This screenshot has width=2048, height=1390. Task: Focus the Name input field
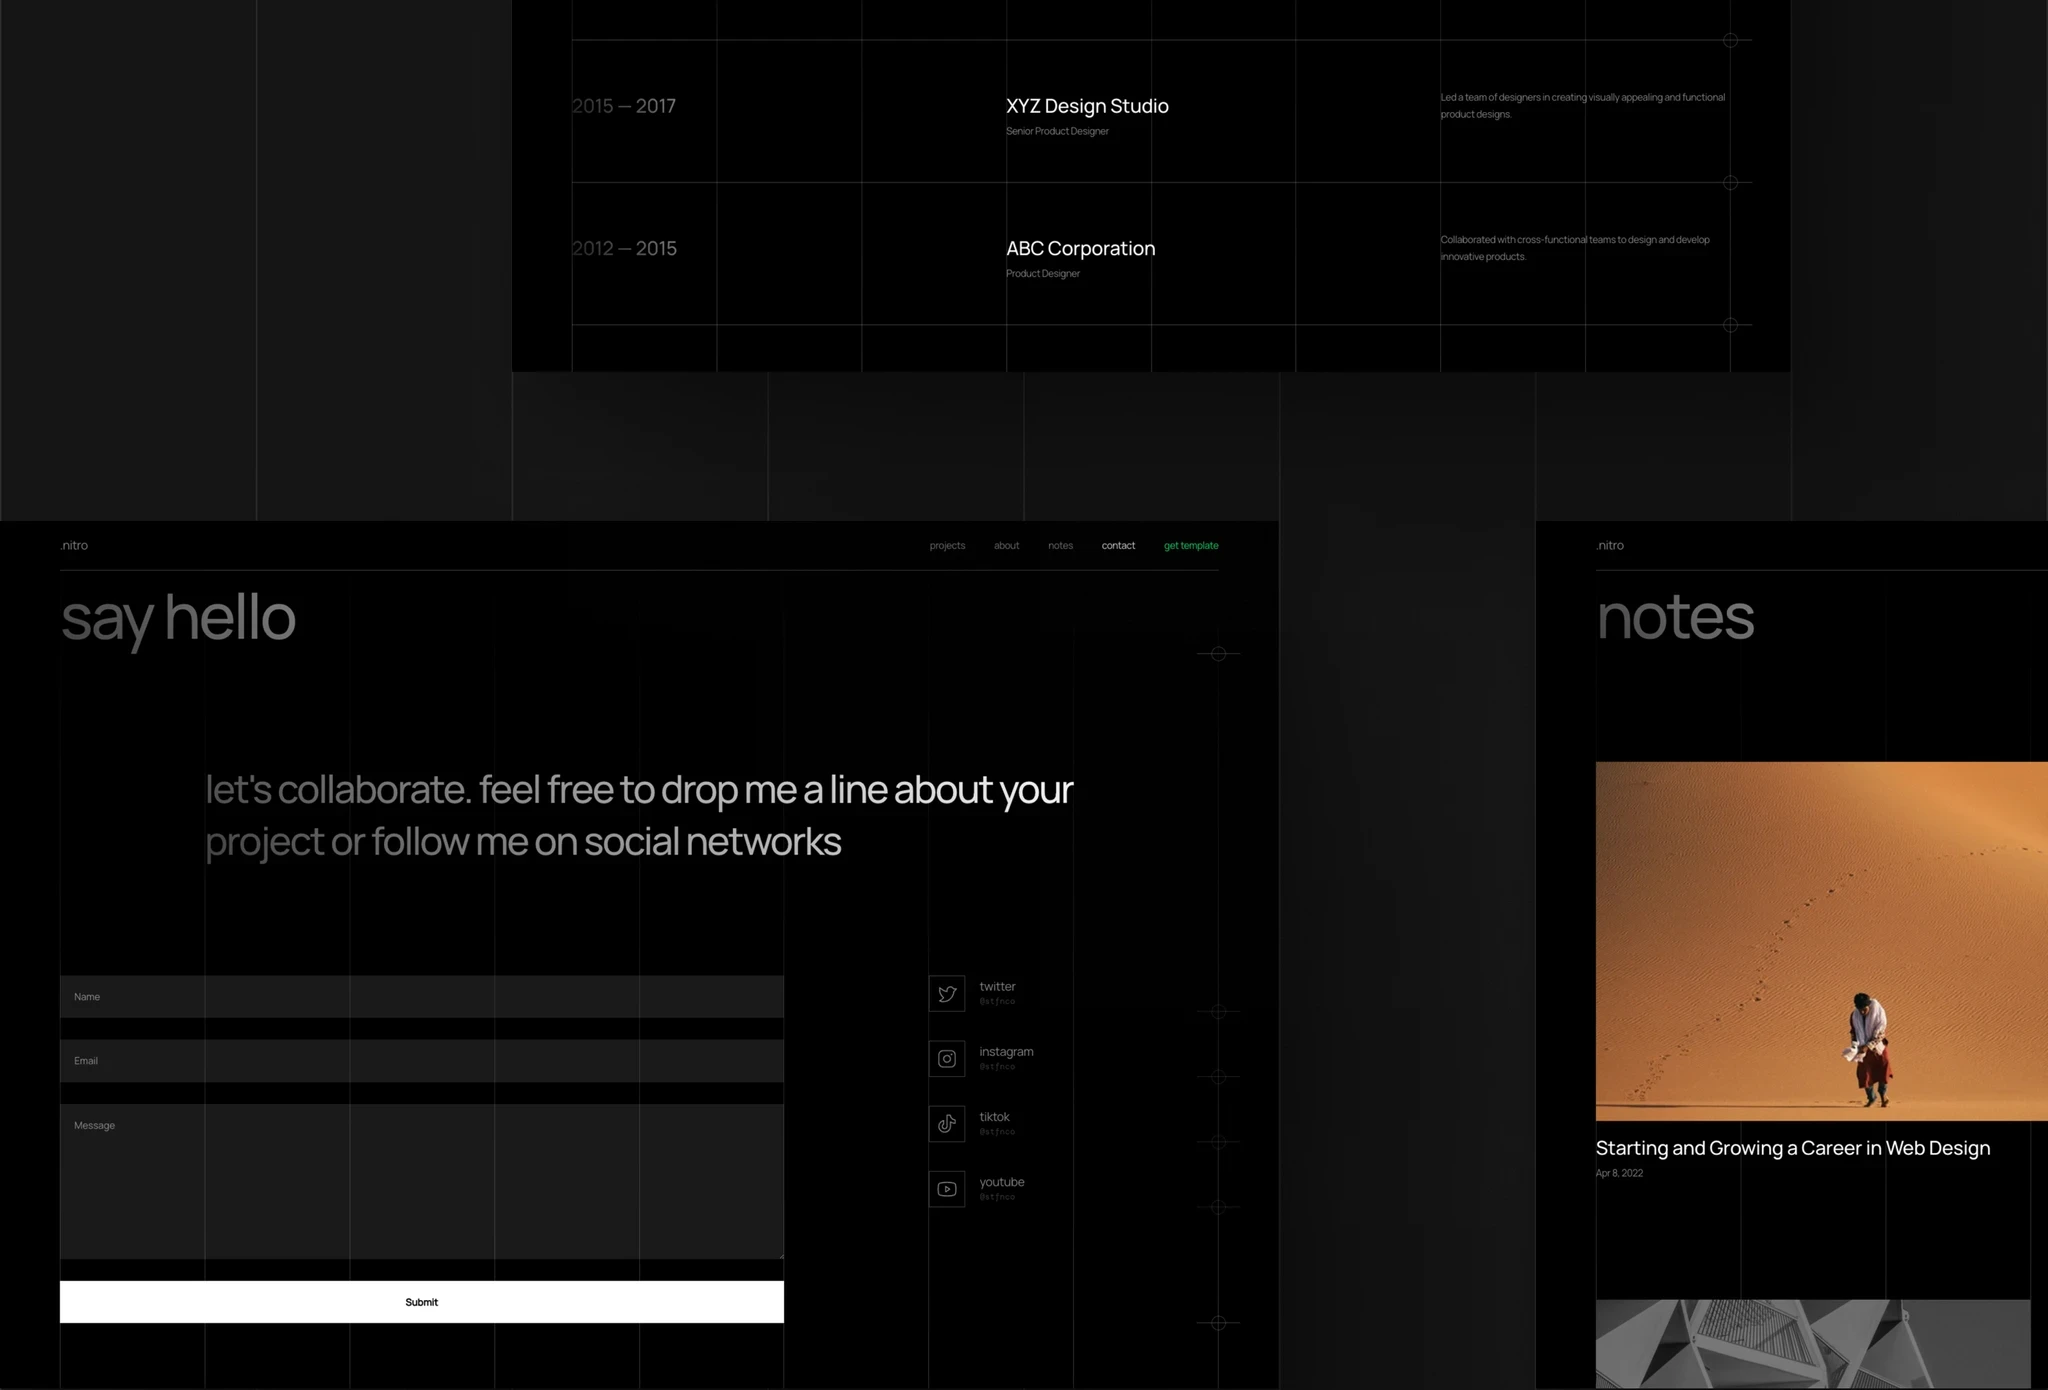421,997
